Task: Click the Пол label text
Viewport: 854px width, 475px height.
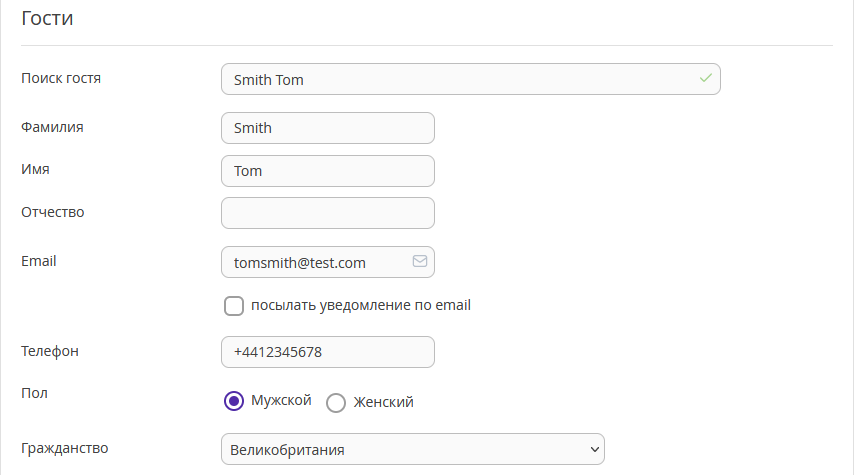Action: pyautogui.click(x=34, y=393)
